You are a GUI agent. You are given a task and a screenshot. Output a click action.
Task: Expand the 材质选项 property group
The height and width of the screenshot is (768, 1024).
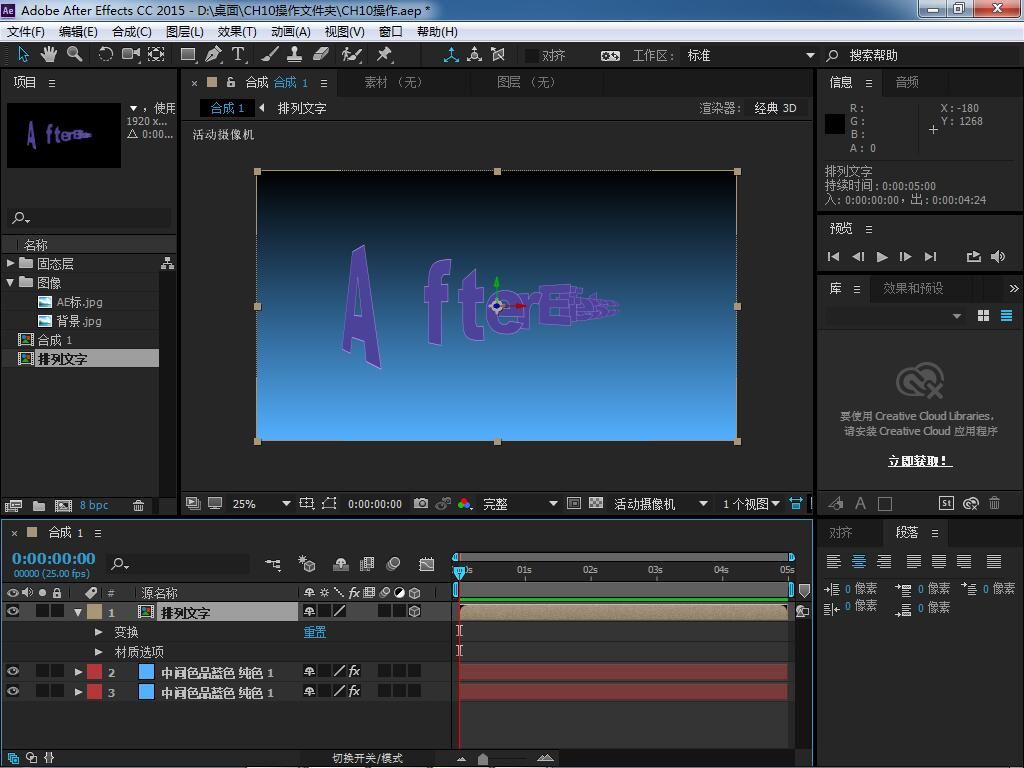click(99, 651)
